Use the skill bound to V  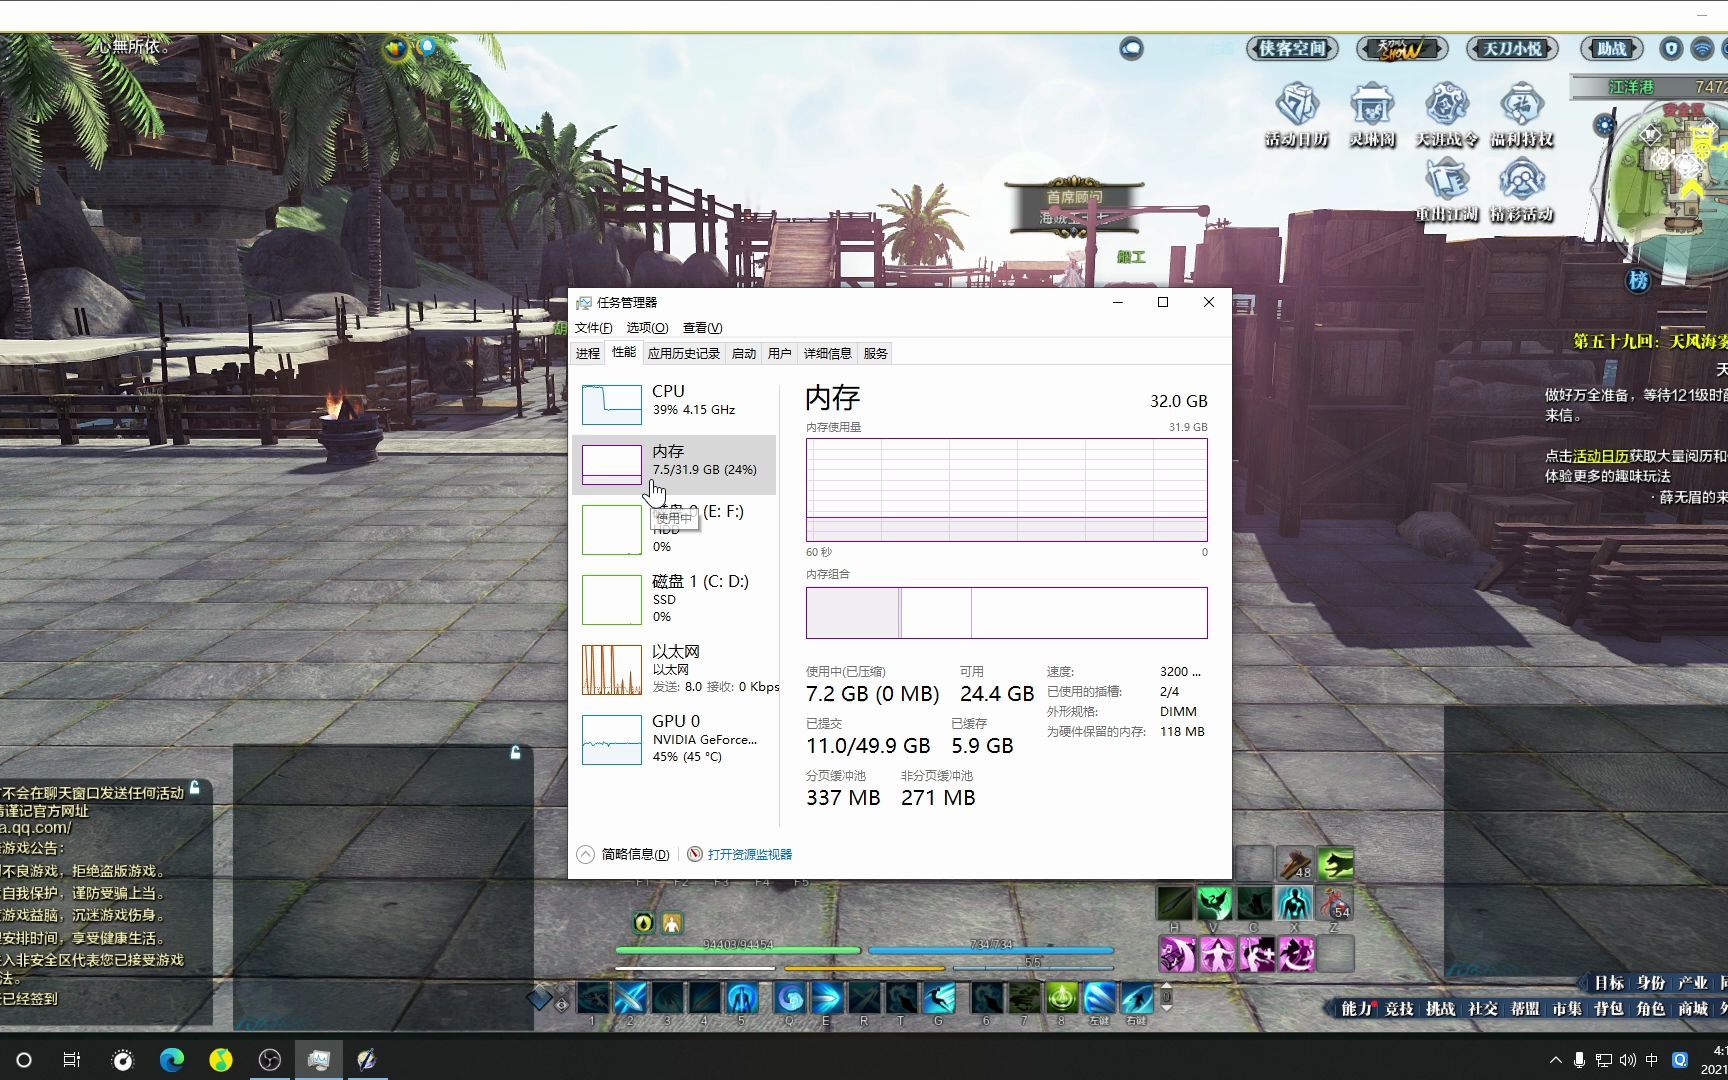pyautogui.click(x=1214, y=903)
